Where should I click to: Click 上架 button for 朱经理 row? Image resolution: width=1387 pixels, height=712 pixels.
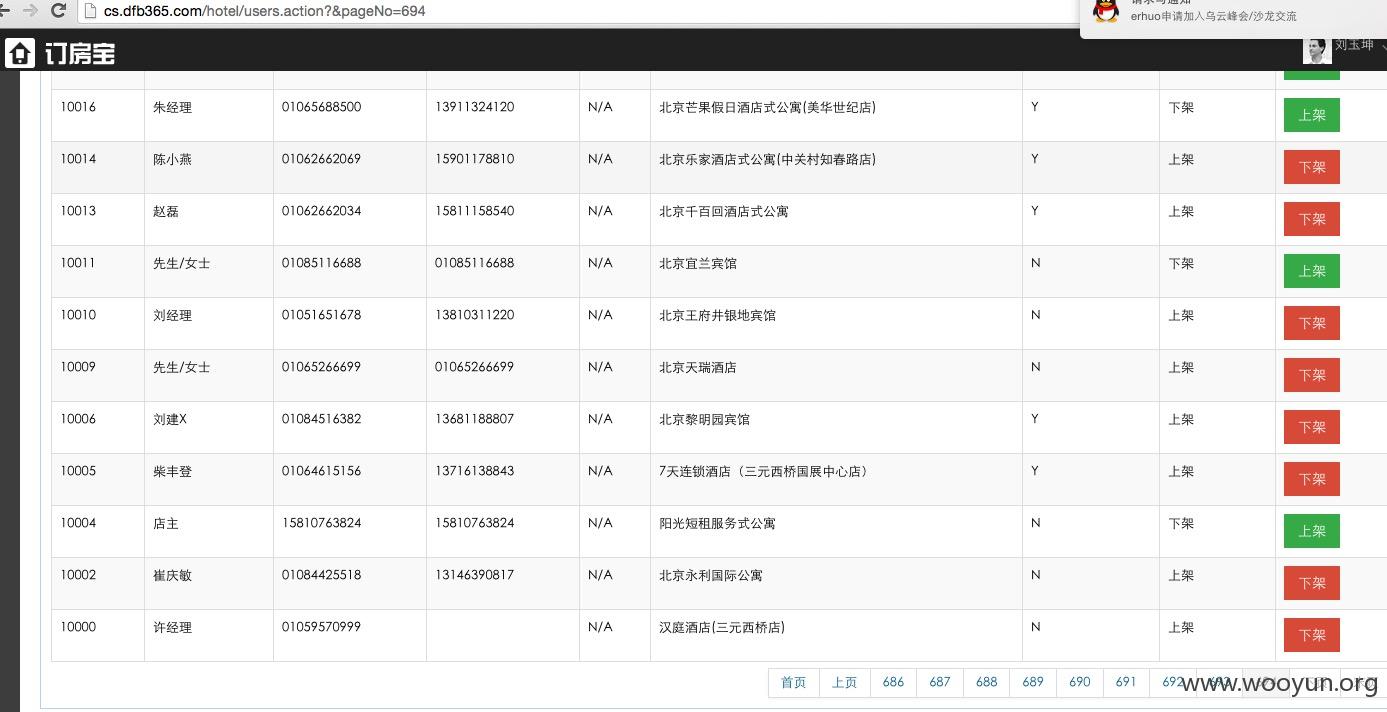pos(1312,115)
